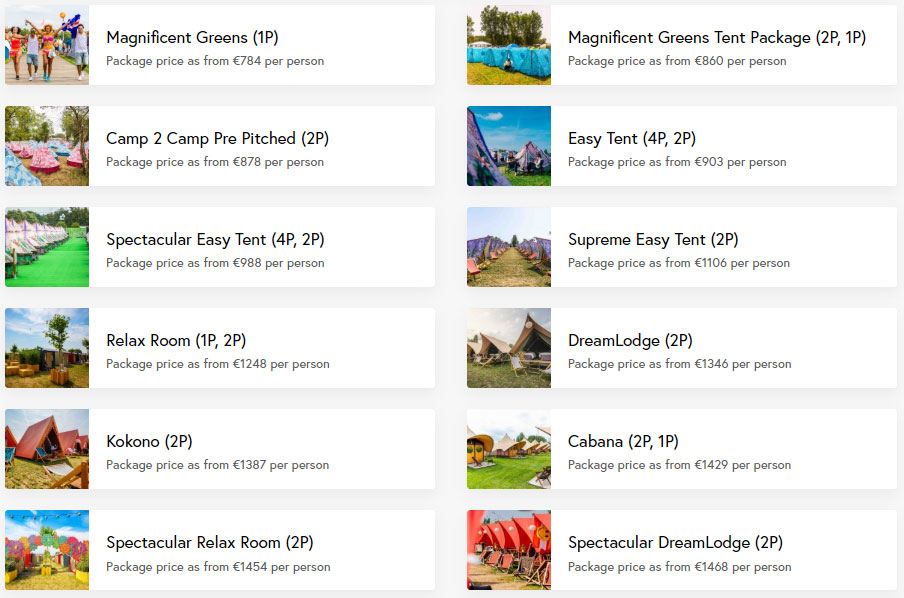Choose the Supreme Easy Tent (2P) card

point(681,247)
